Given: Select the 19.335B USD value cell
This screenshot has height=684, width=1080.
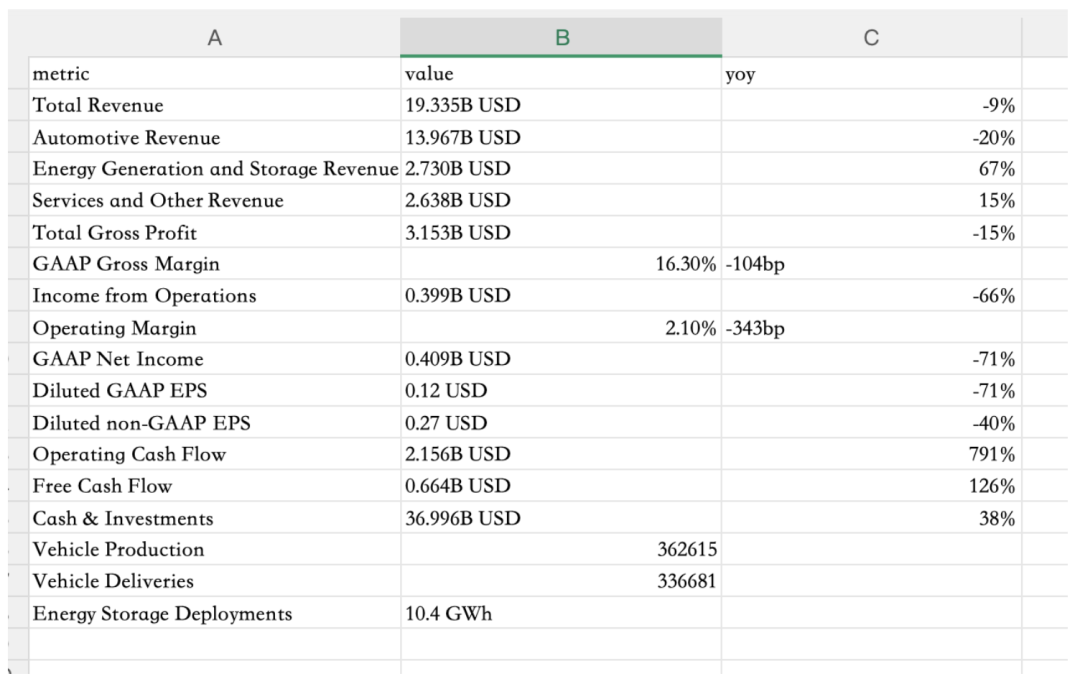Looking at the screenshot, I should click(x=561, y=106).
